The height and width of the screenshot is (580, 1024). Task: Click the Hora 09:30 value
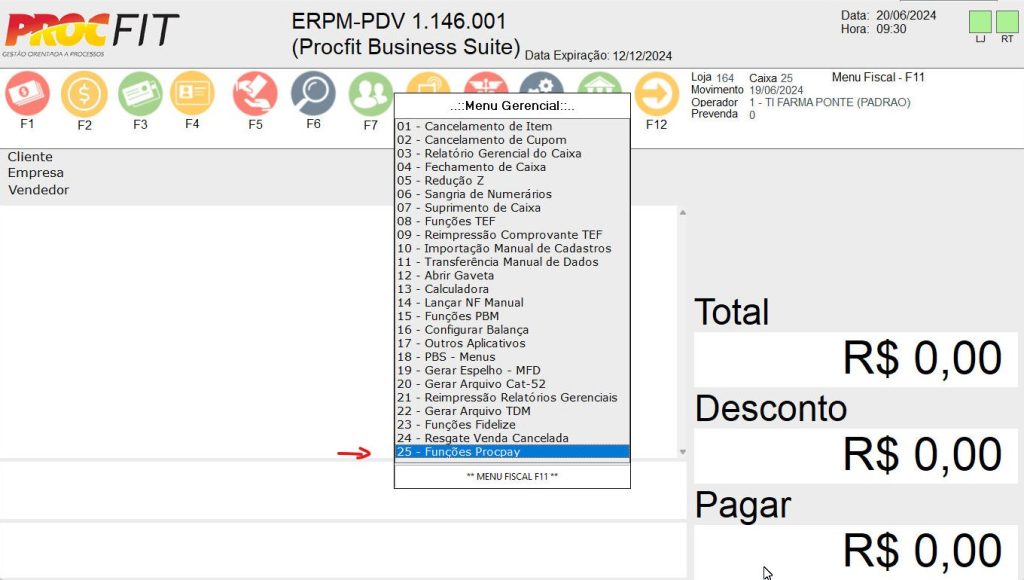click(891, 29)
